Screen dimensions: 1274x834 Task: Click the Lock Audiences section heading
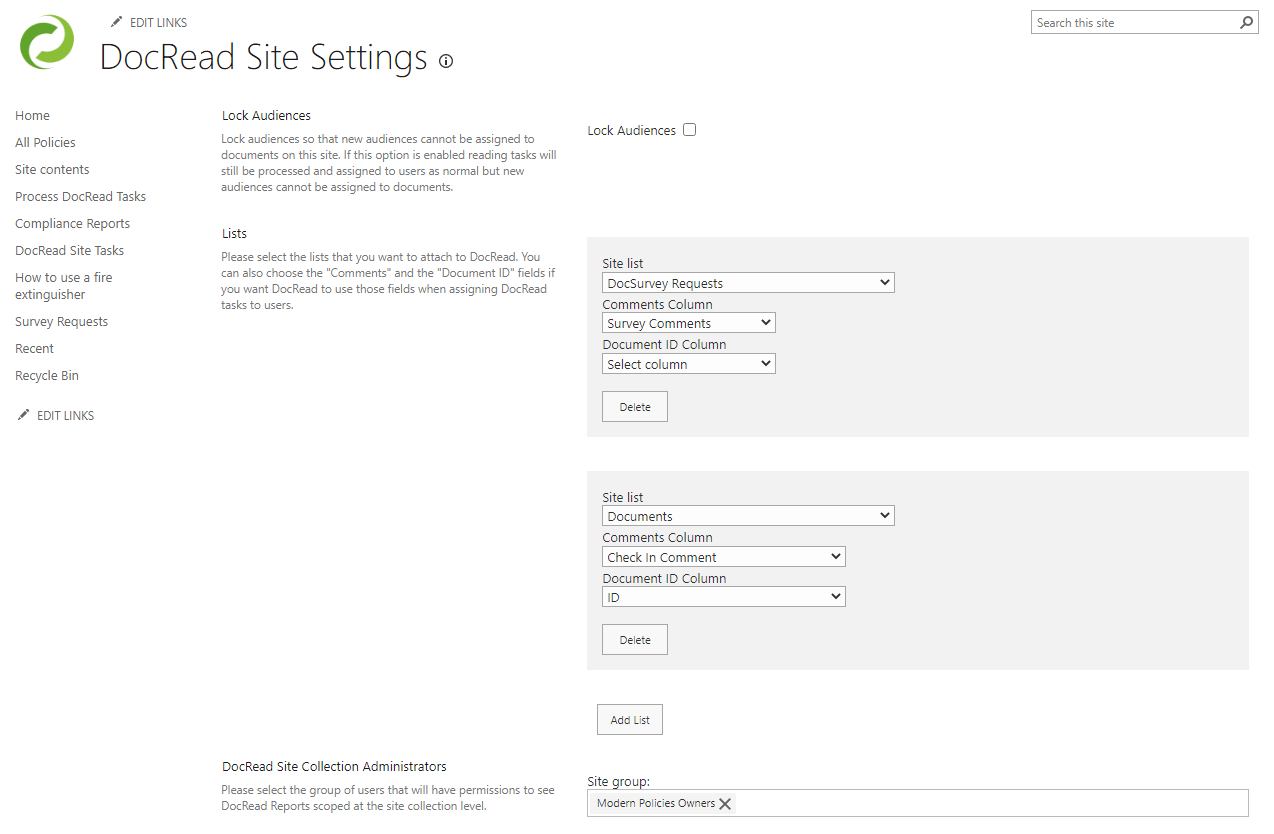point(266,116)
